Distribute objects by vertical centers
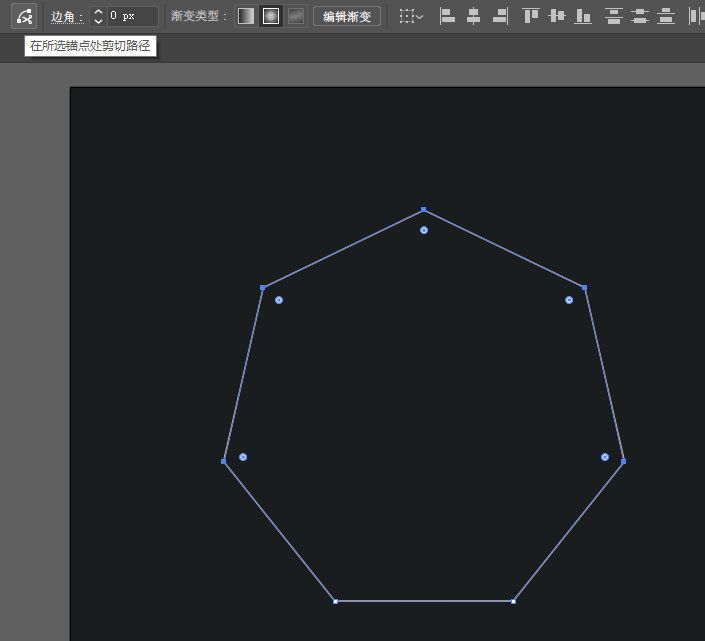This screenshot has height=641, width=705. point(639,17)
